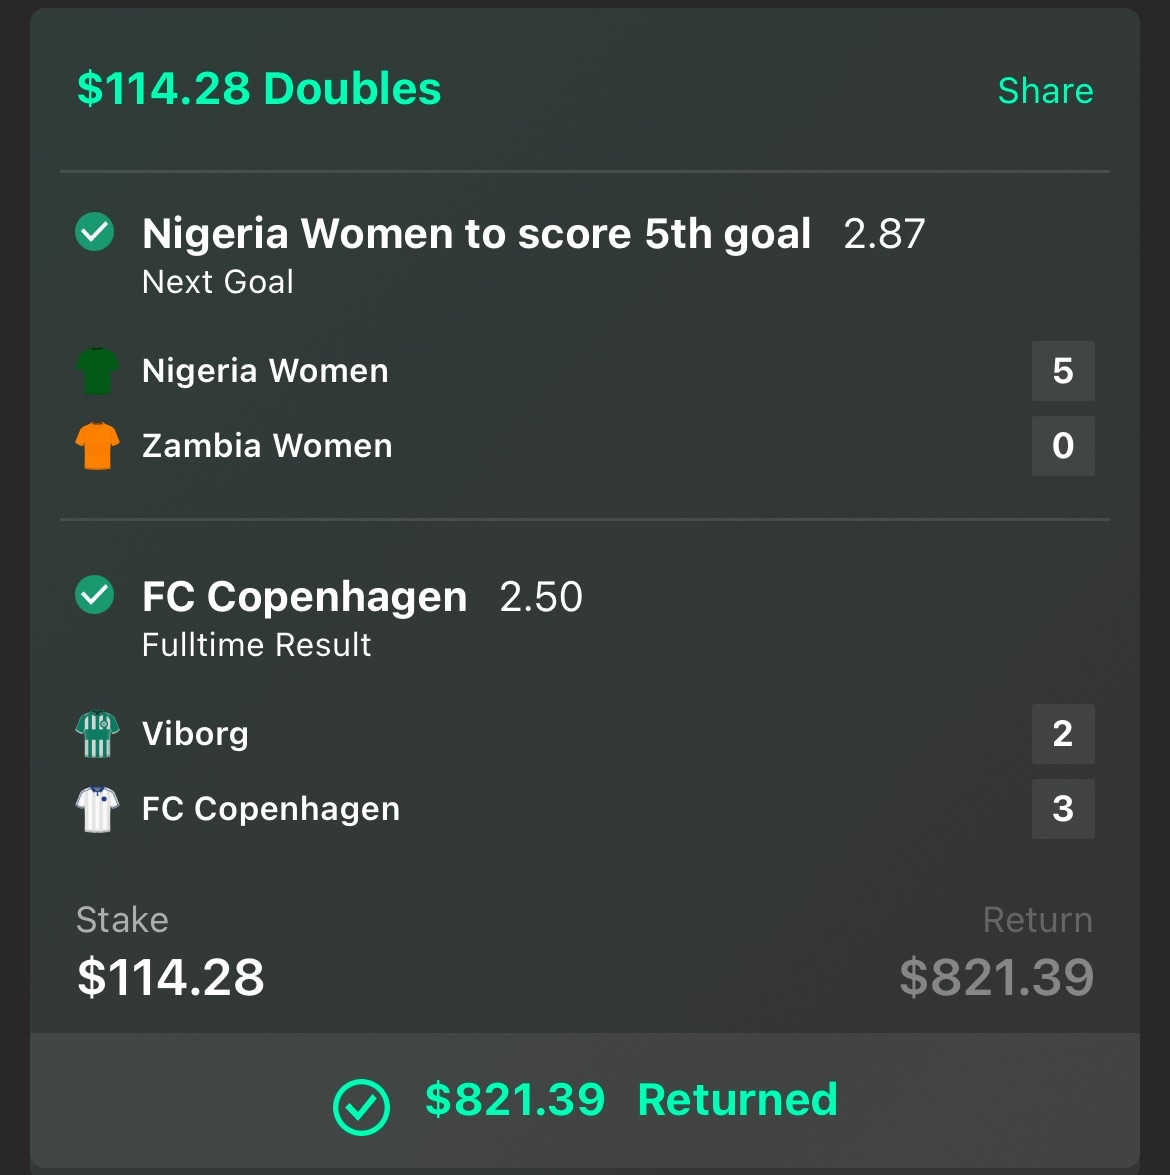Tap the FC Copenhagen score box showing 3
The height and width of the screenshot is (1175, 1170).
point(1063,809)
